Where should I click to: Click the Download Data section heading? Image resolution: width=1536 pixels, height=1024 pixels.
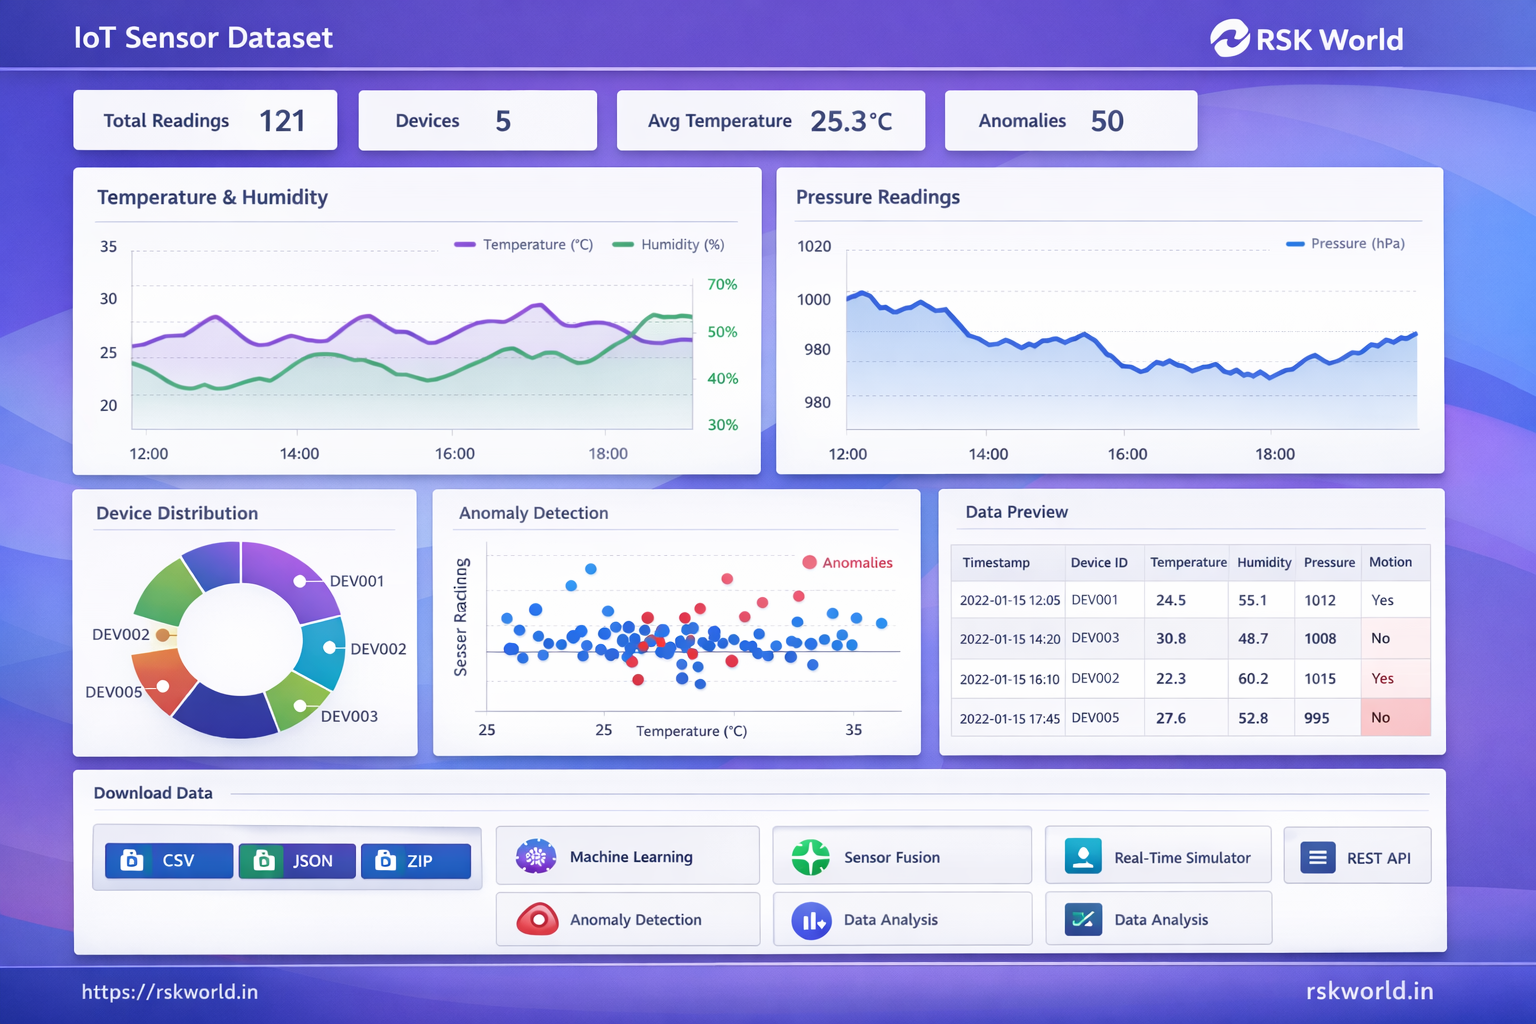click(153, 793)
